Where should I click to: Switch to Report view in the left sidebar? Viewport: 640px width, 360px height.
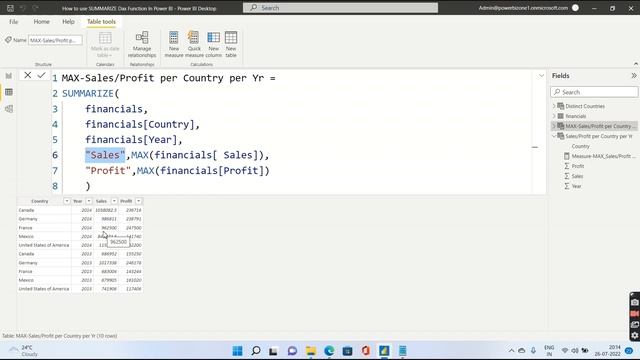(x=9, y=76)
